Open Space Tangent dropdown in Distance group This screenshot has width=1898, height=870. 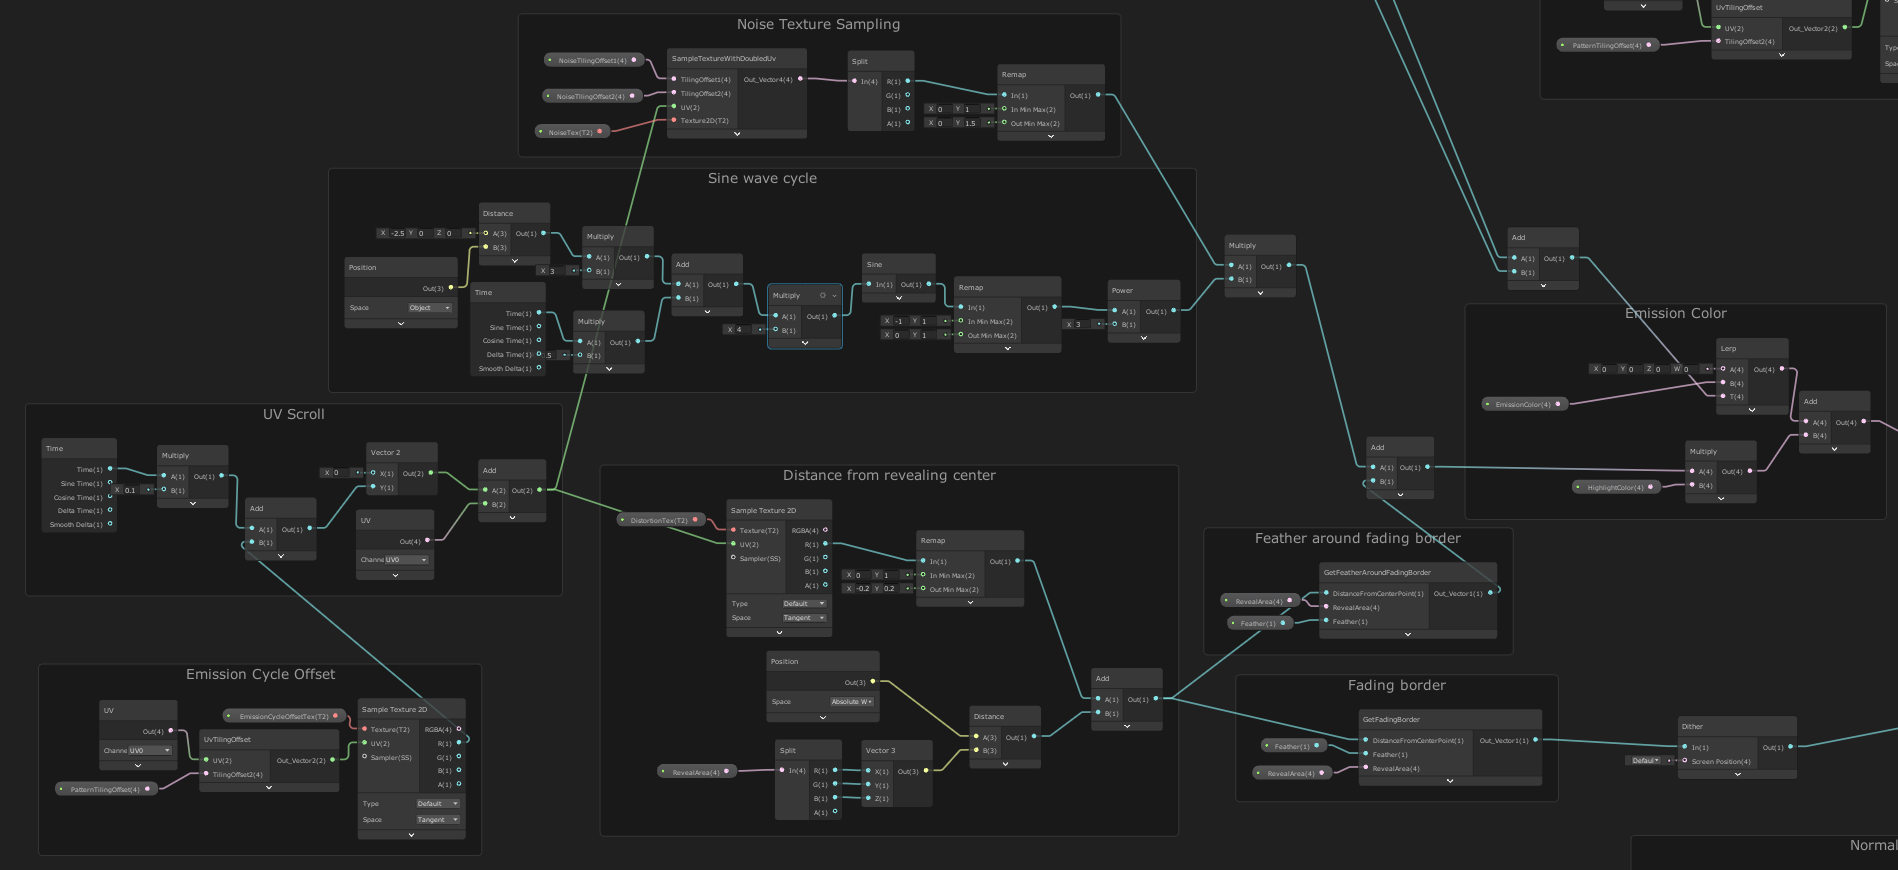click(805, 618)
